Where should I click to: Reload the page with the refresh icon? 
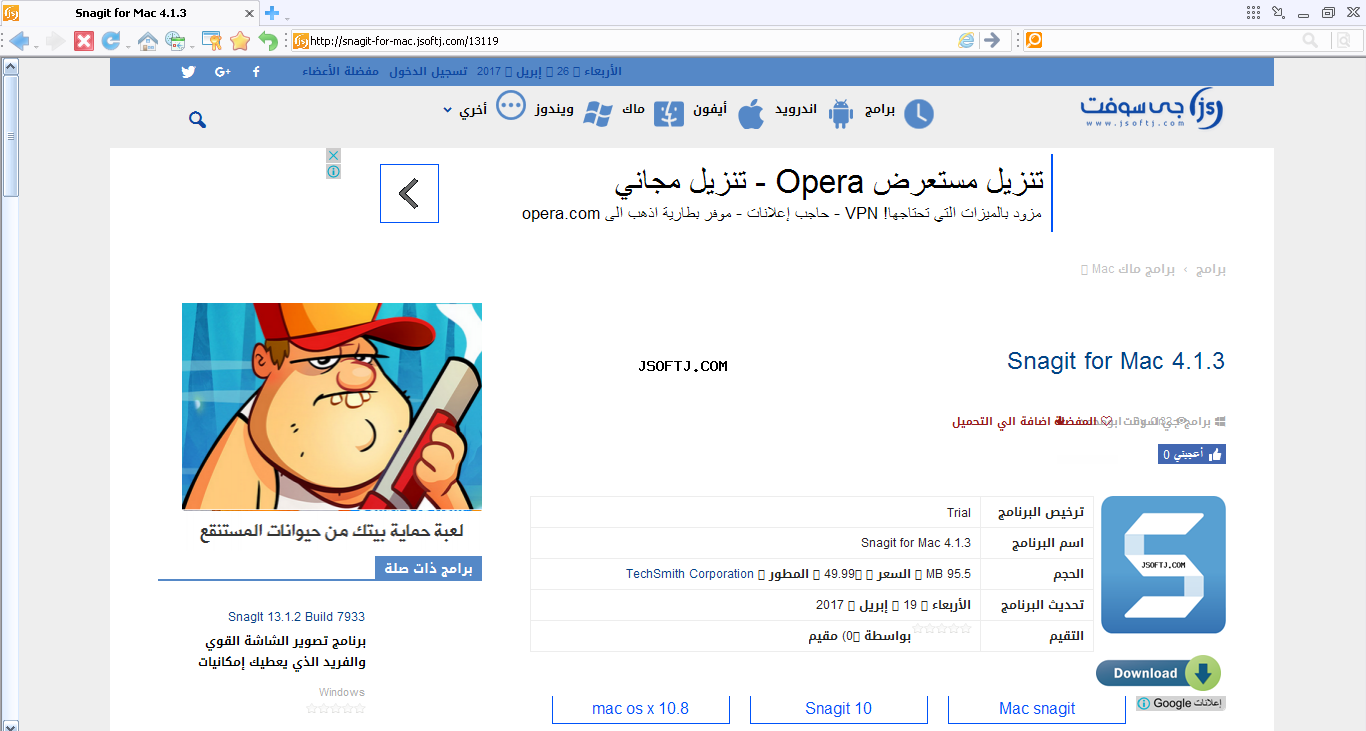(110, 41)
